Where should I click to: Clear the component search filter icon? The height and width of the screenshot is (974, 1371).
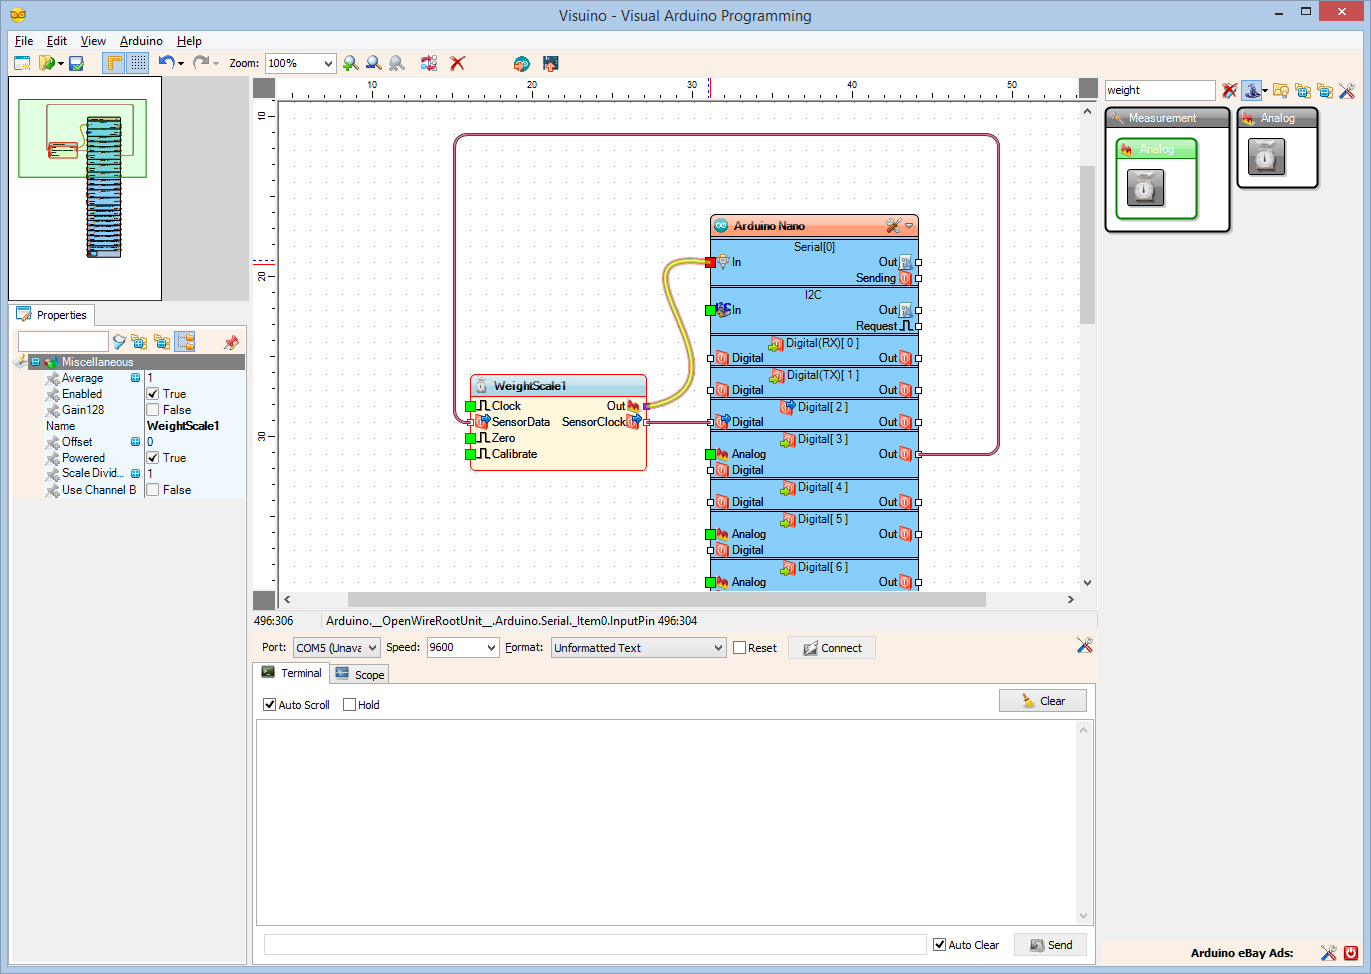point(1230,90)
